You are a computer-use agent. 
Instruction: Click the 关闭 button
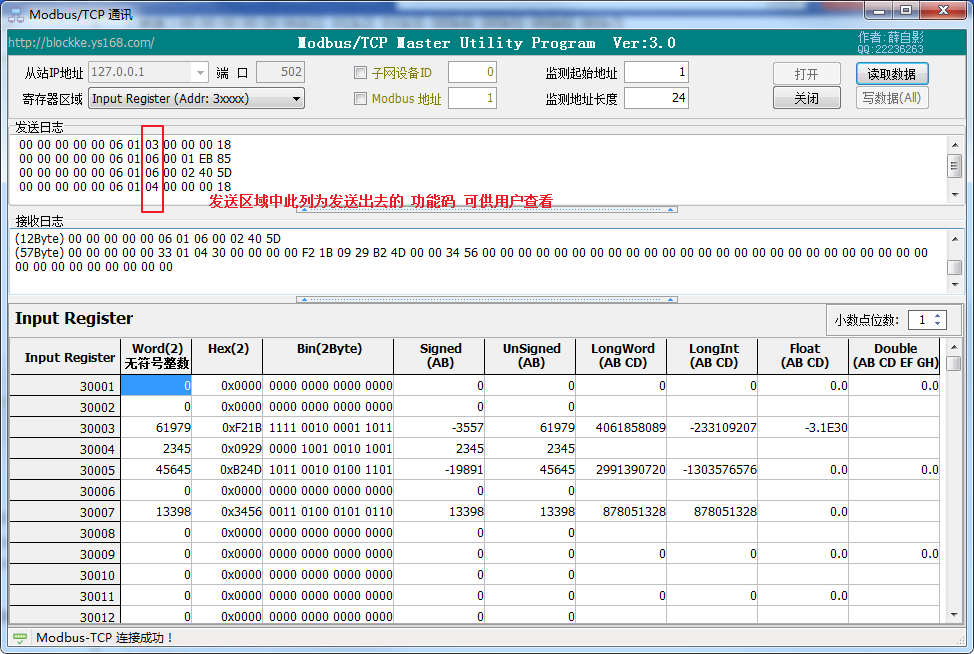pos(806,98)
